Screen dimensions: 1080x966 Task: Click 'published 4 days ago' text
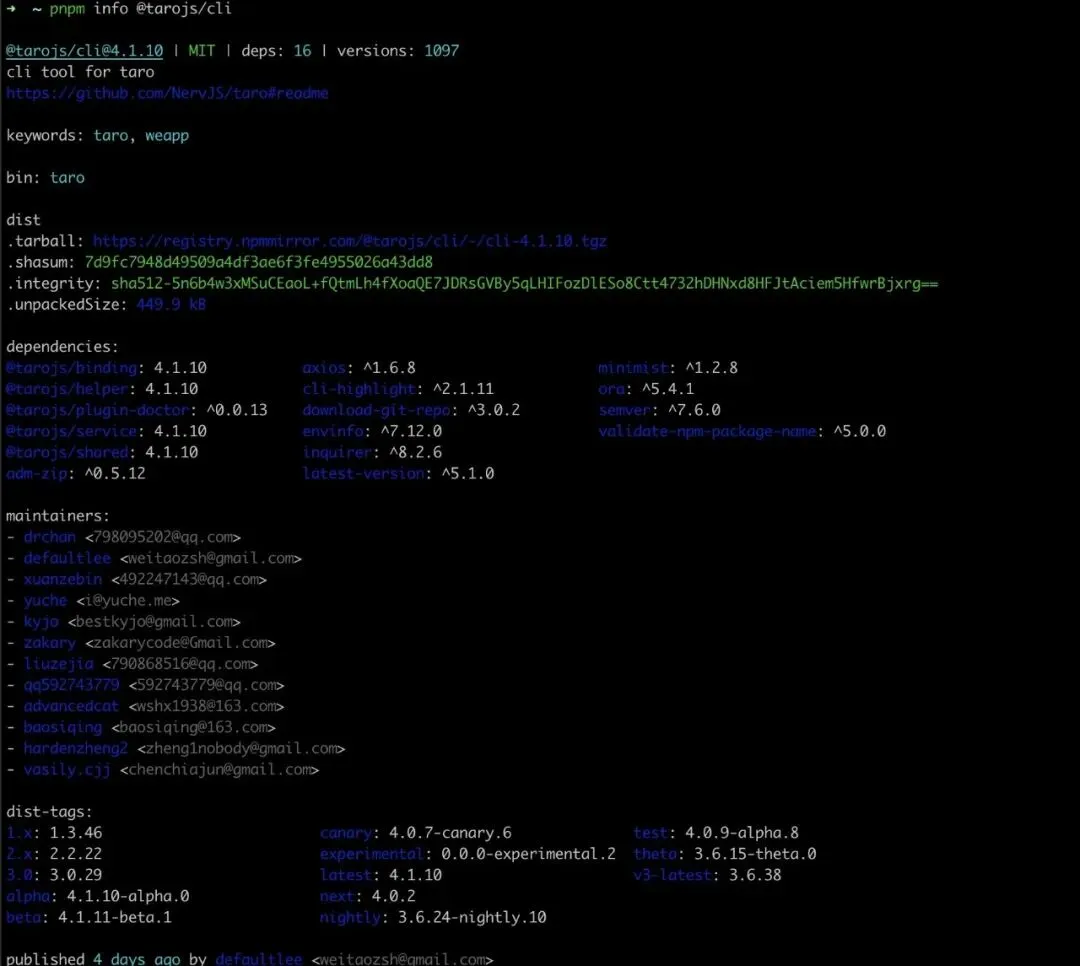(93, 958)
